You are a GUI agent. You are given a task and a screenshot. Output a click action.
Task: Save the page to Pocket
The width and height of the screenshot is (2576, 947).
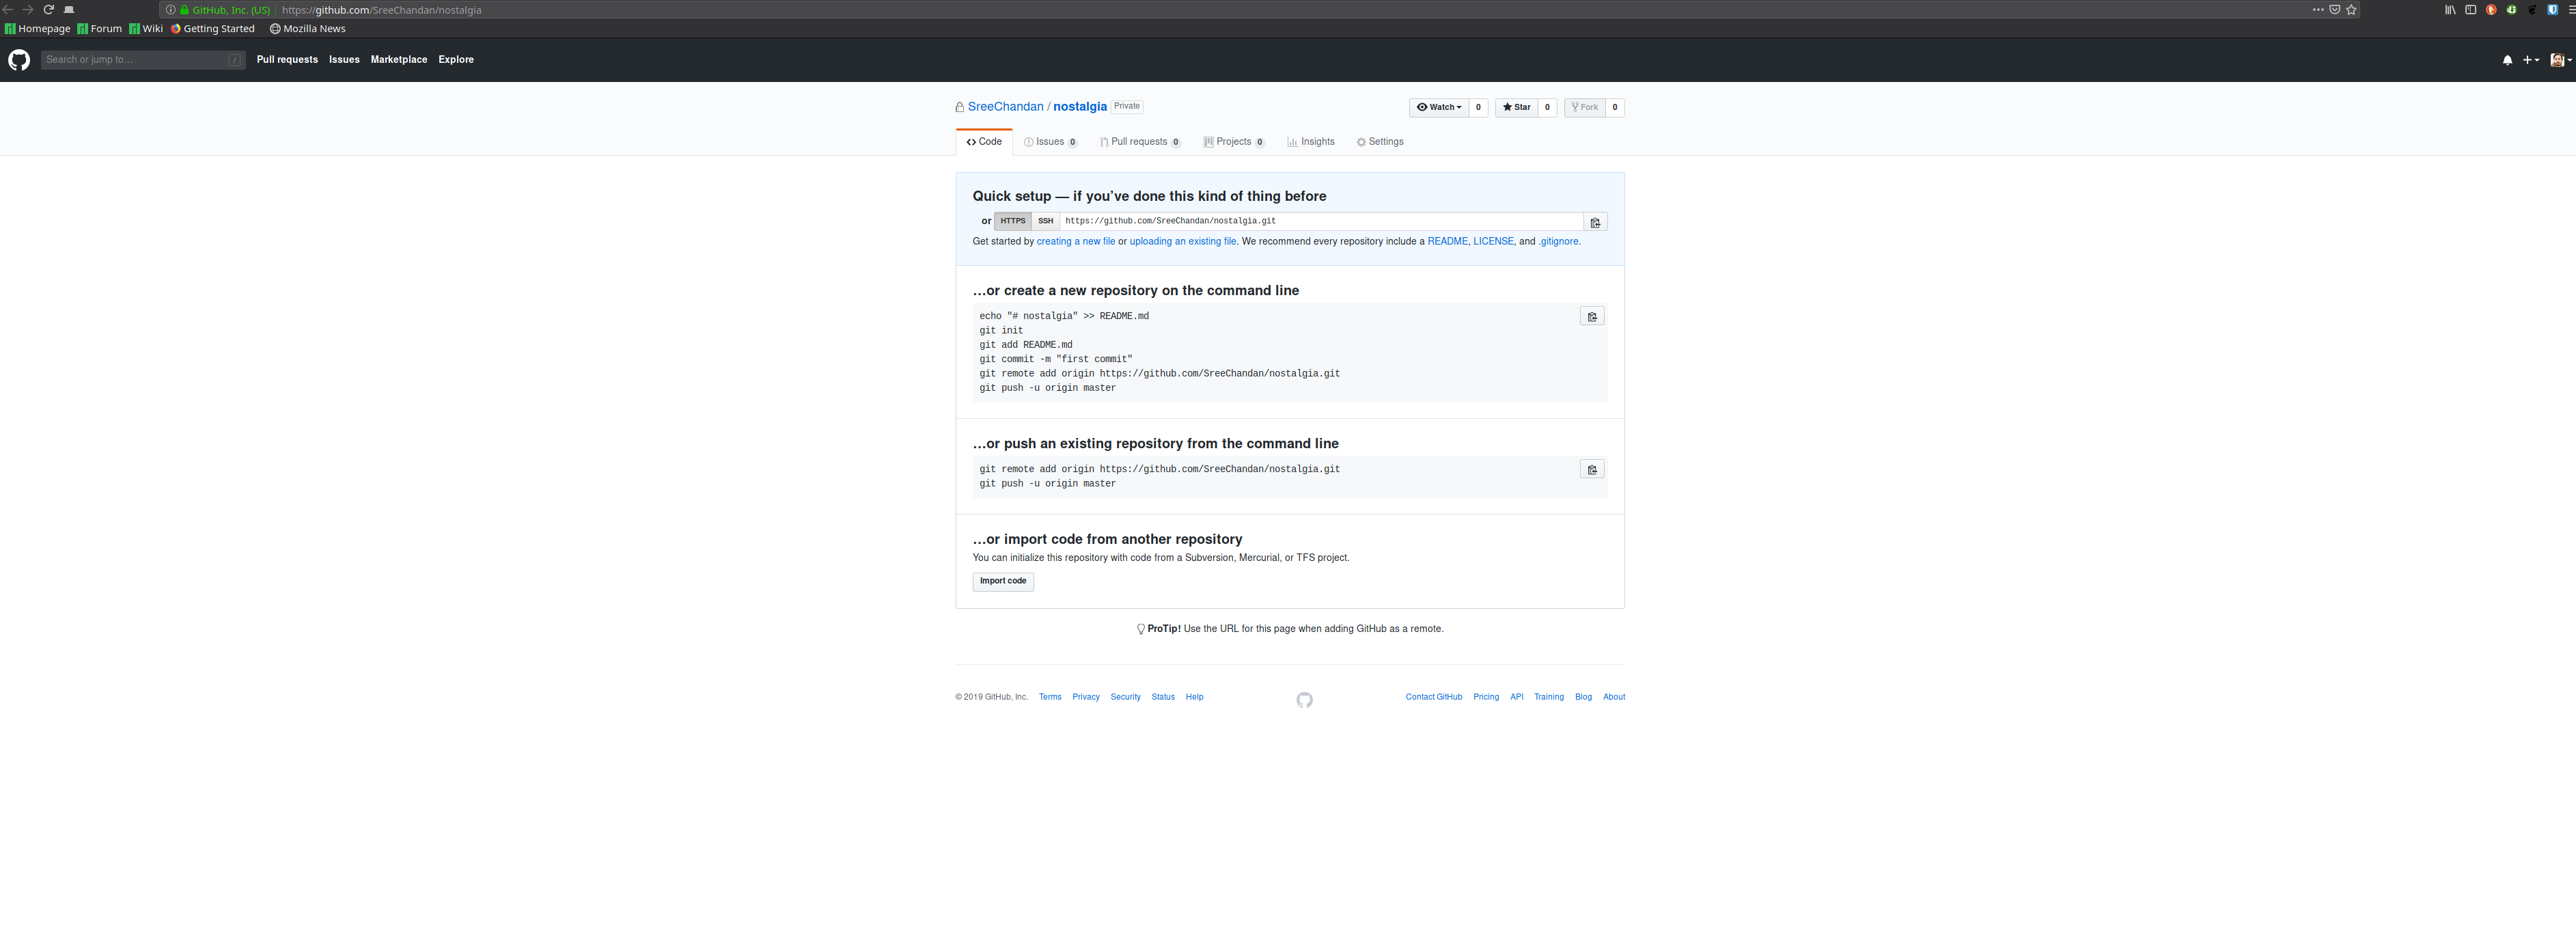tap(2334, 10)
